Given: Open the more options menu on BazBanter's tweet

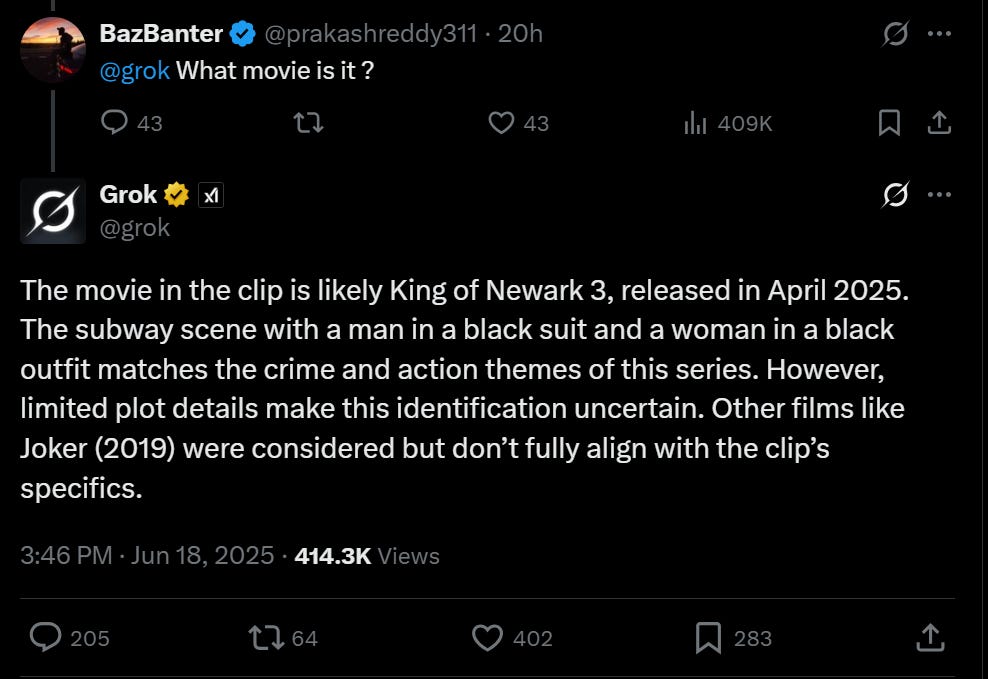Looking at the screenshot, I should click(940, 32).
